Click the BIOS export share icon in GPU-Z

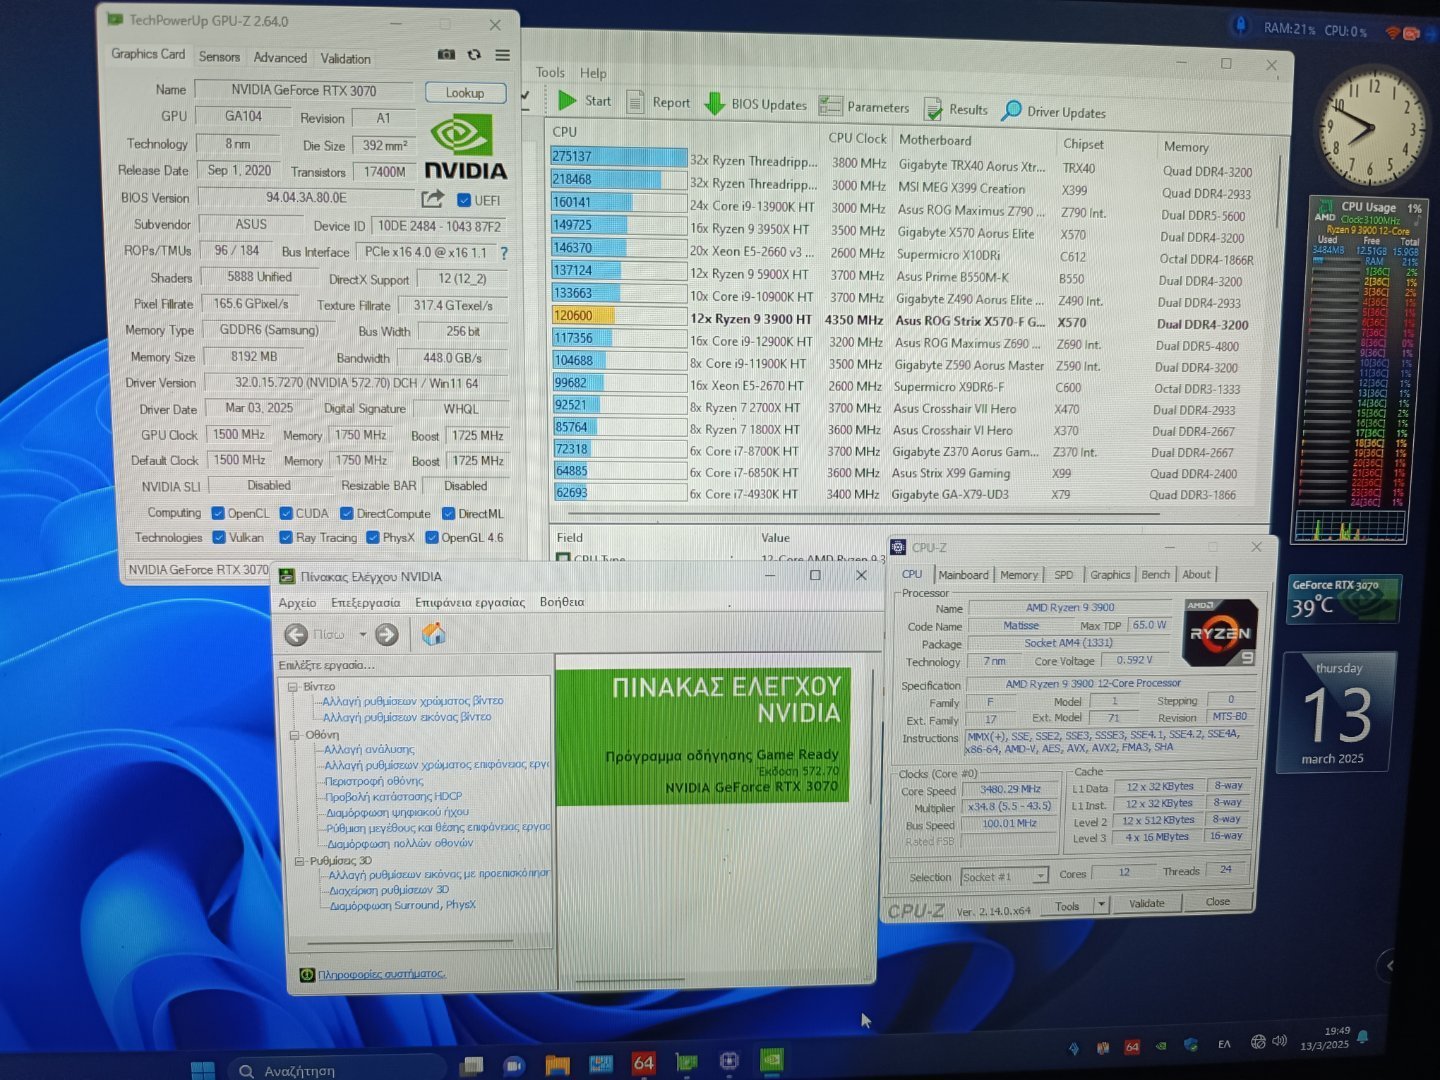(432, 199)
